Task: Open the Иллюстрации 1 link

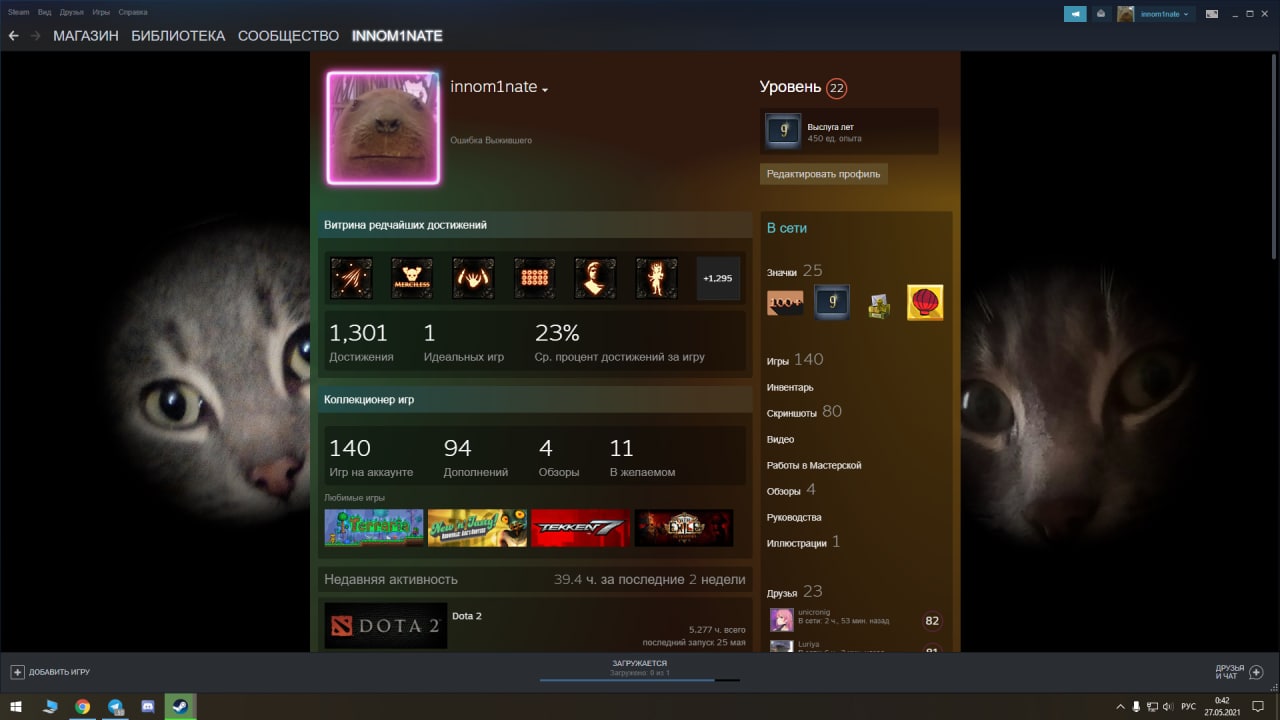Action: pos(803,542)
